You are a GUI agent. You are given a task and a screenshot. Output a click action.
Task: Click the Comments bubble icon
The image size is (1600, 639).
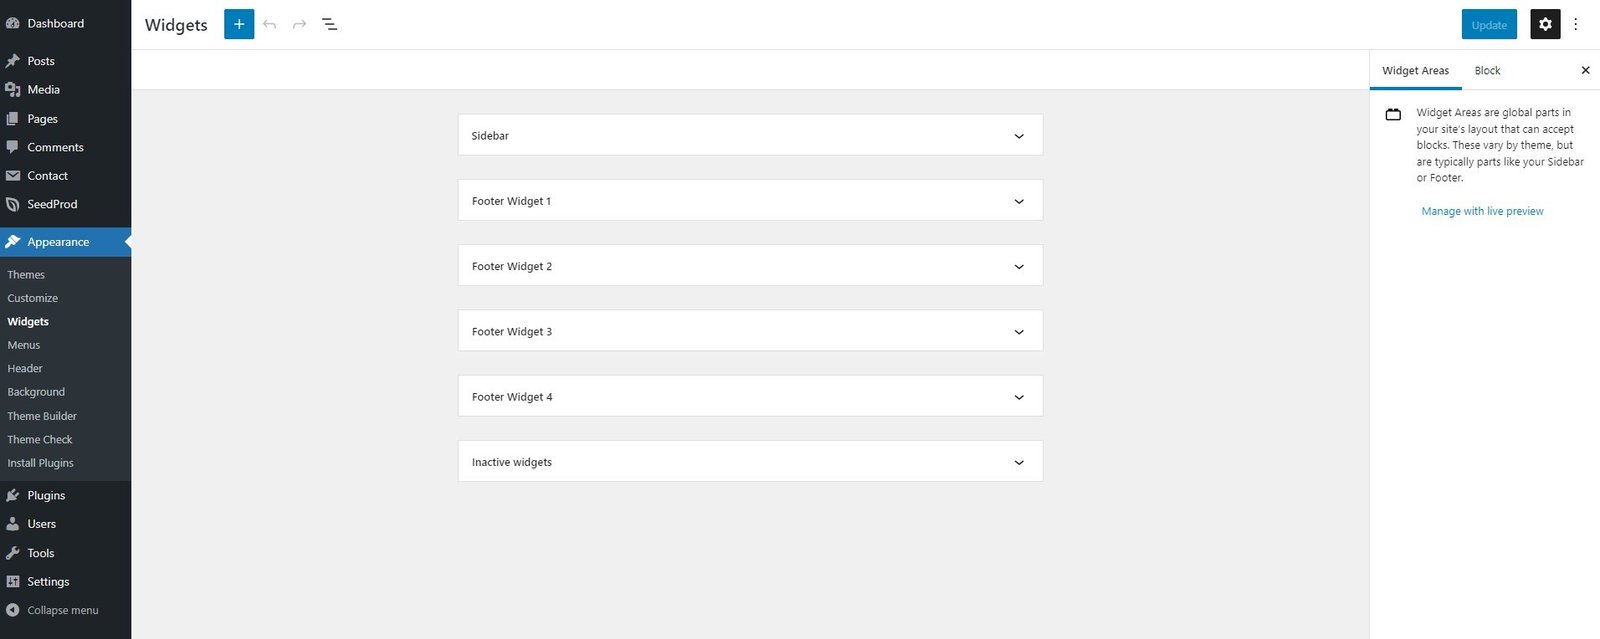pyautogui.click(x=13, y=147)
